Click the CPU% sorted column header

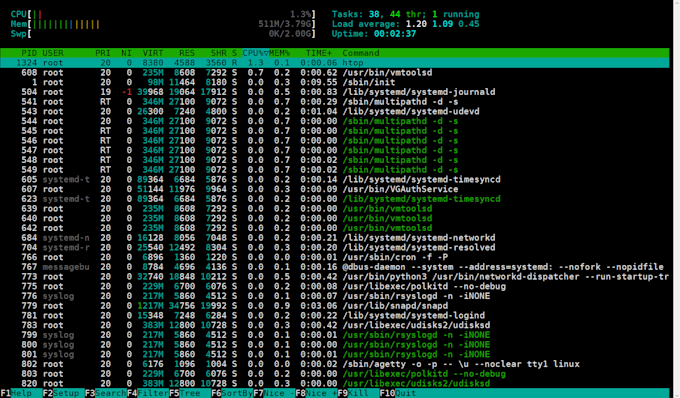click(x=255, y=53)
